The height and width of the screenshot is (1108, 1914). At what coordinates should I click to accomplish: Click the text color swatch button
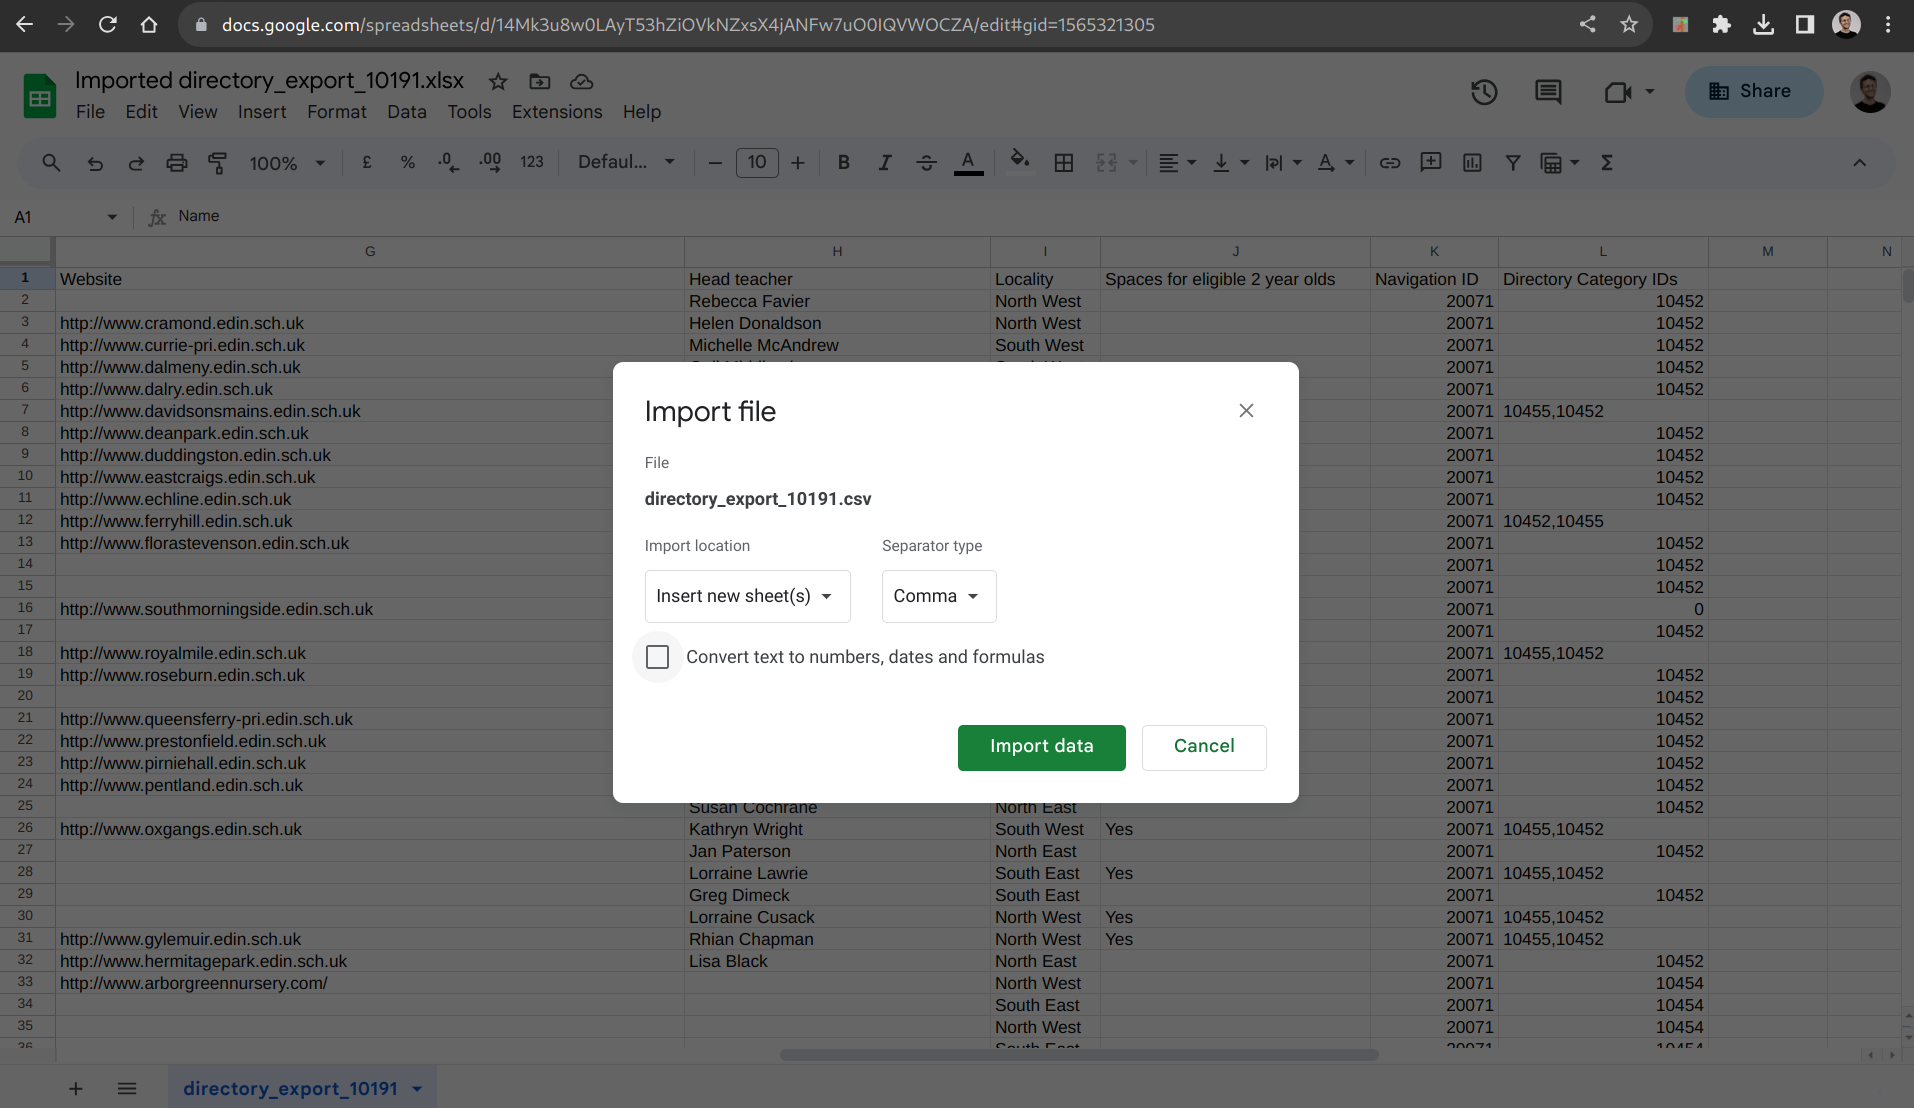click(967, 163)
